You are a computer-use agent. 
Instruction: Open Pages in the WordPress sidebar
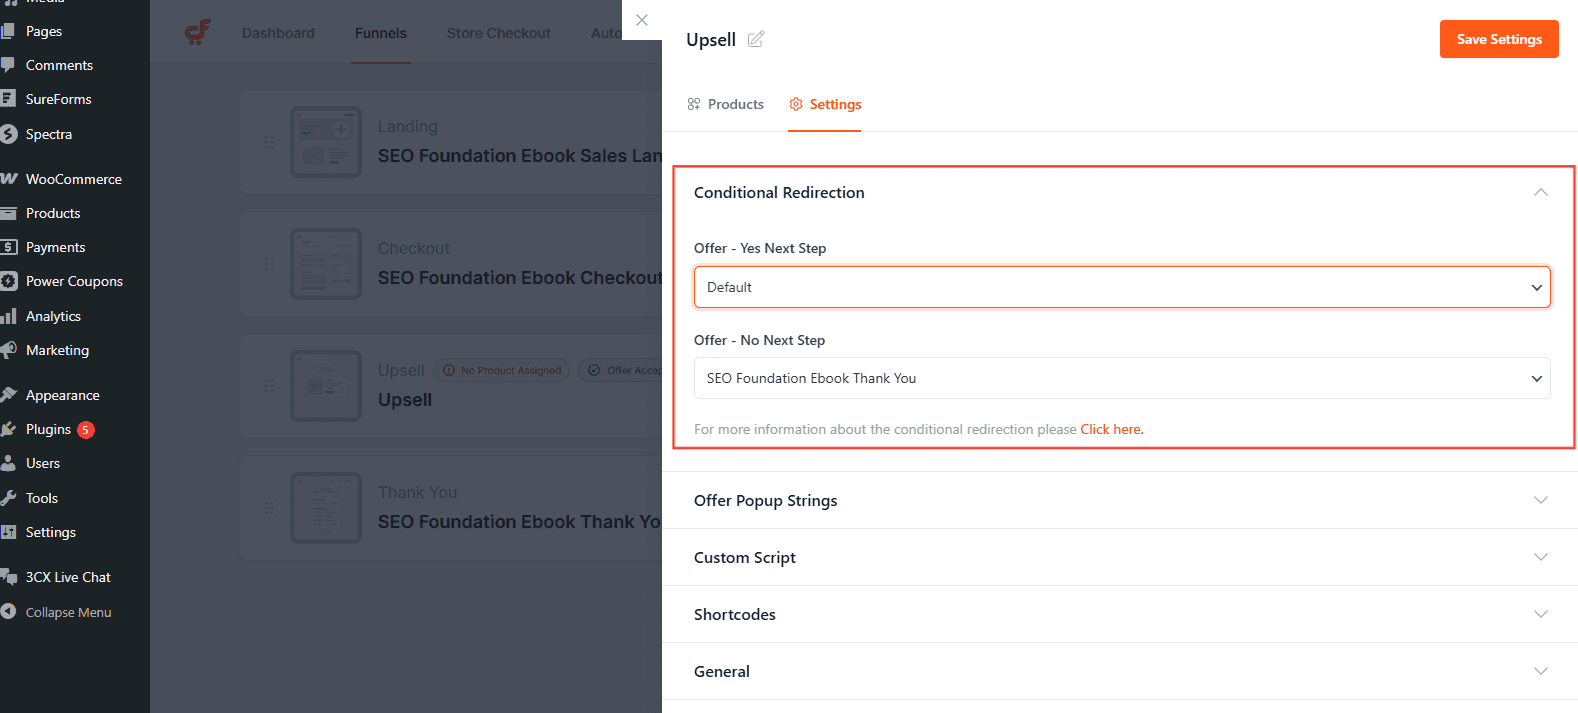click(x=44, y=31)
